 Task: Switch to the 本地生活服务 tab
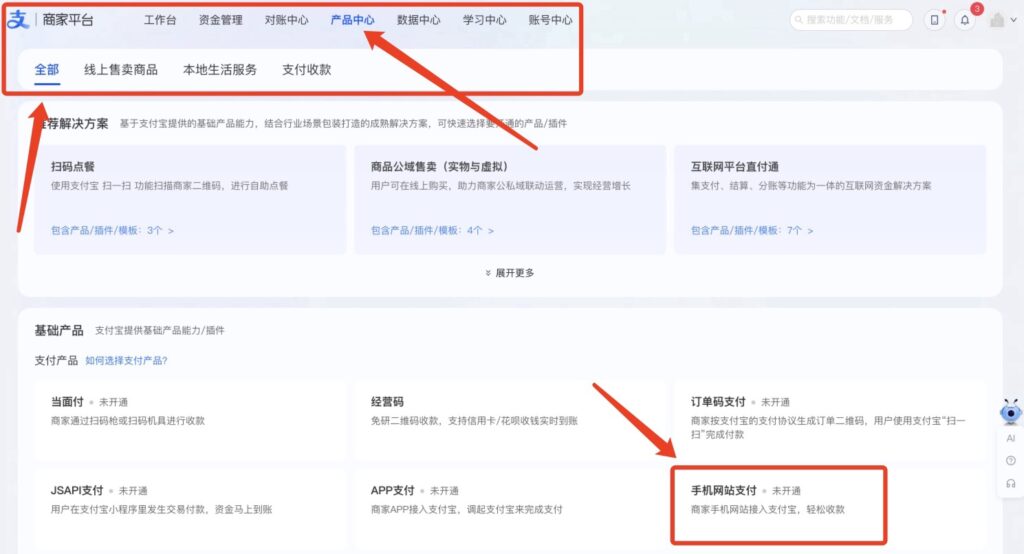point(220,70)
